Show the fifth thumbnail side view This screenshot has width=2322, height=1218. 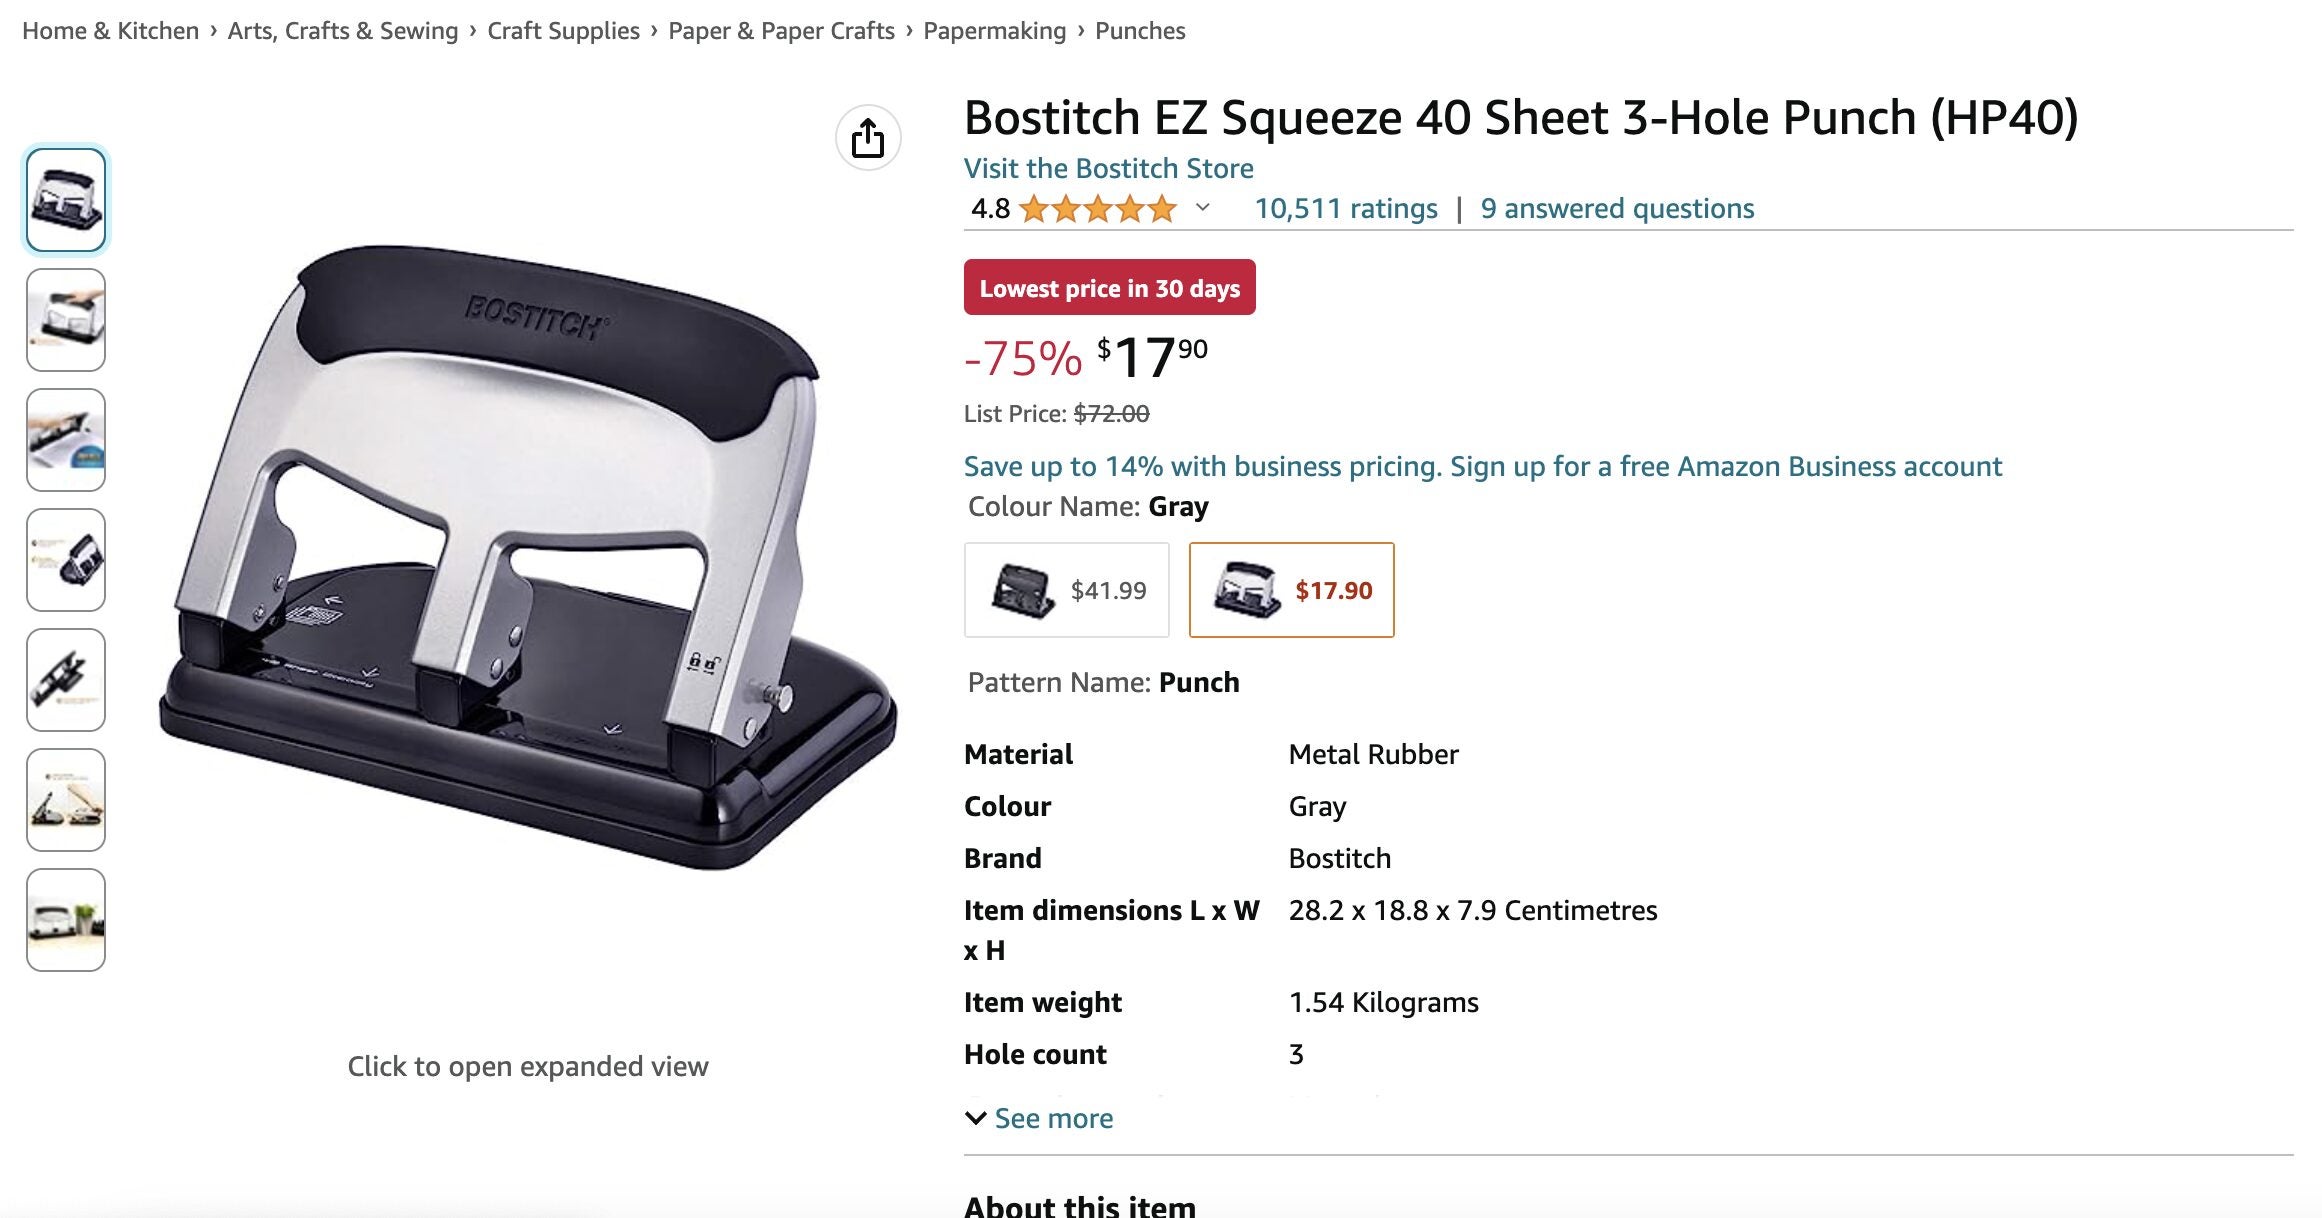(66, 680)
